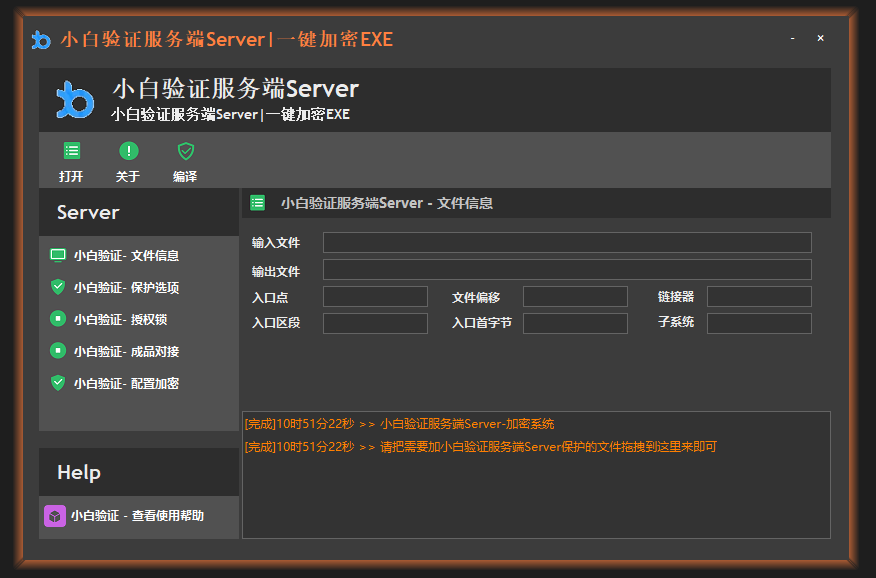Click the list icon in the 文件信息 panel header

257,203
